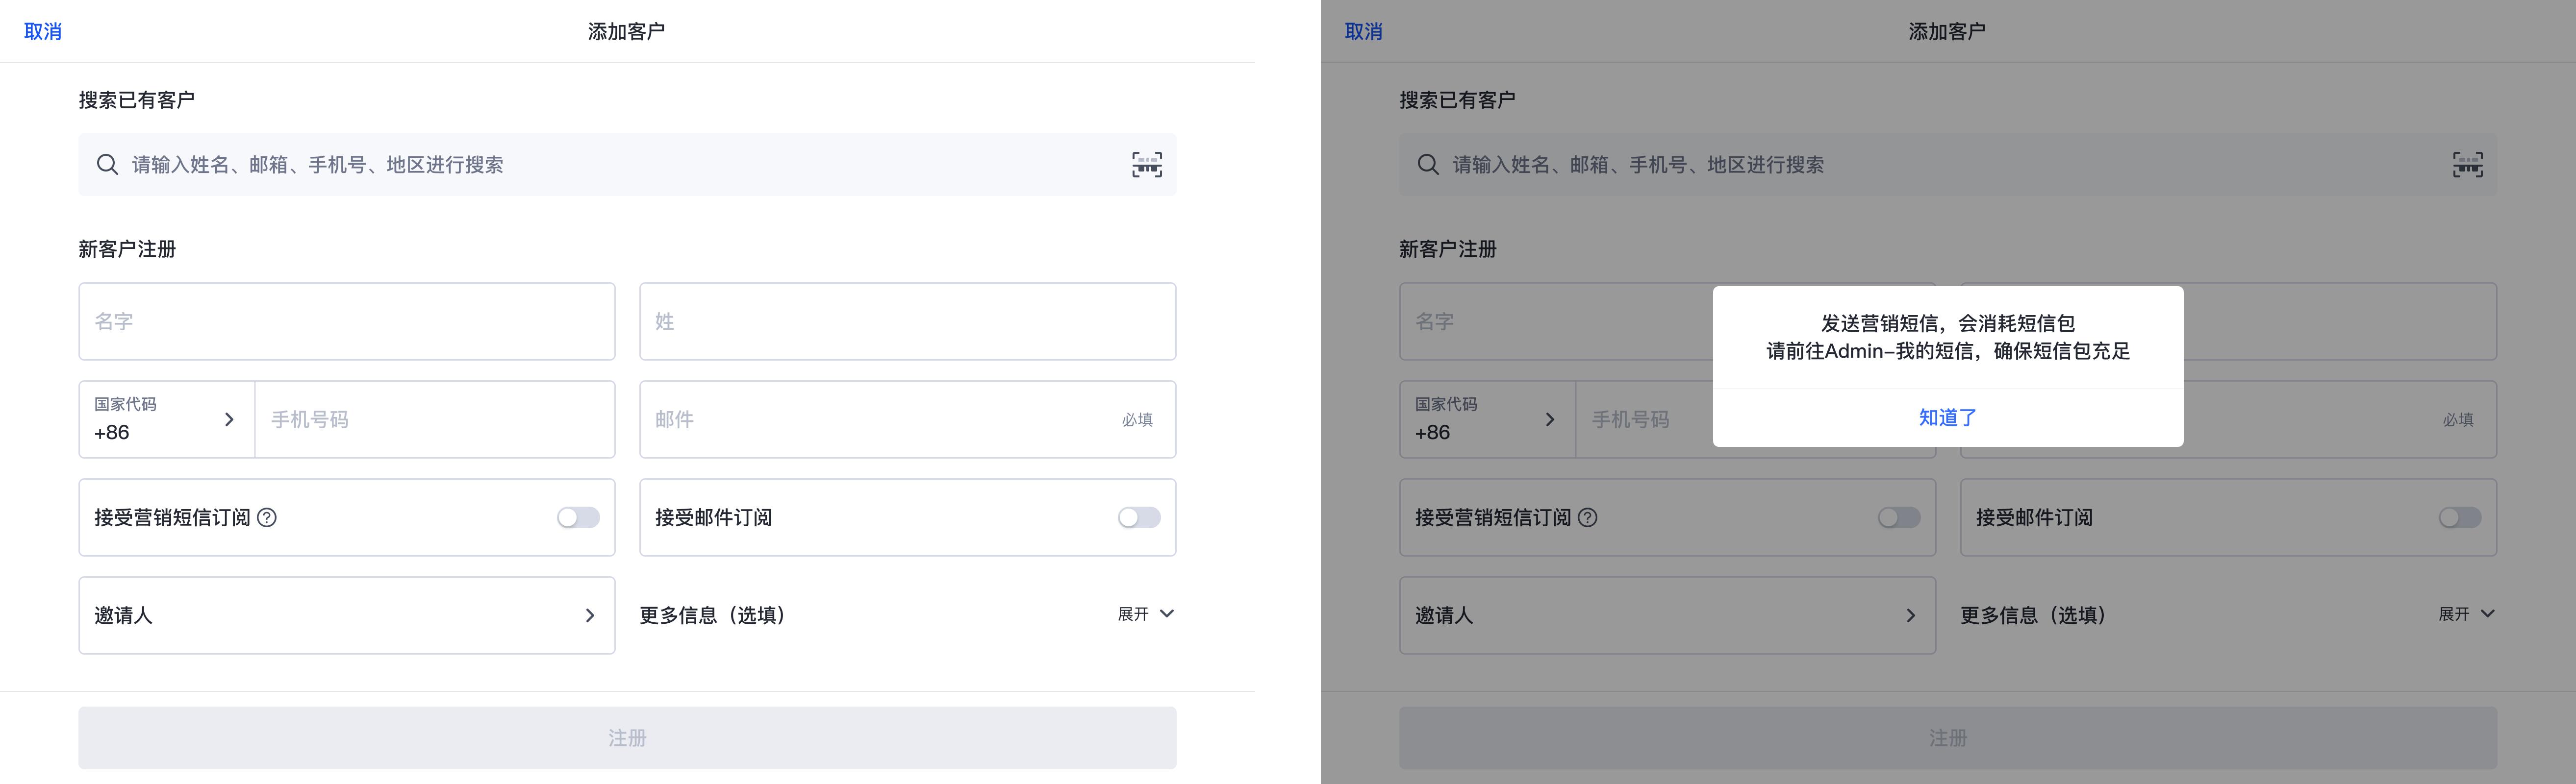
Task: Toggle 接受邮件订阅 switch in right panel
Action: click(2460, 518)
